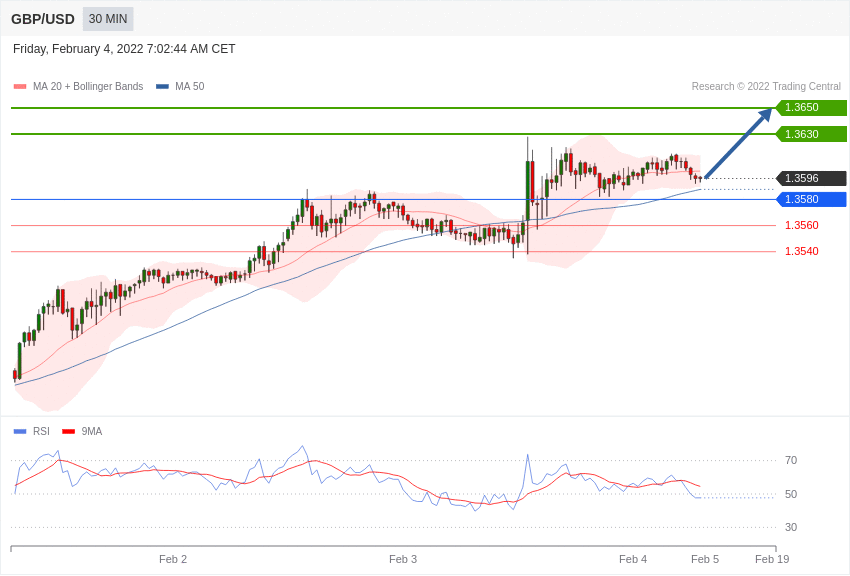Click the RSI 30 level label

point(791,527)
